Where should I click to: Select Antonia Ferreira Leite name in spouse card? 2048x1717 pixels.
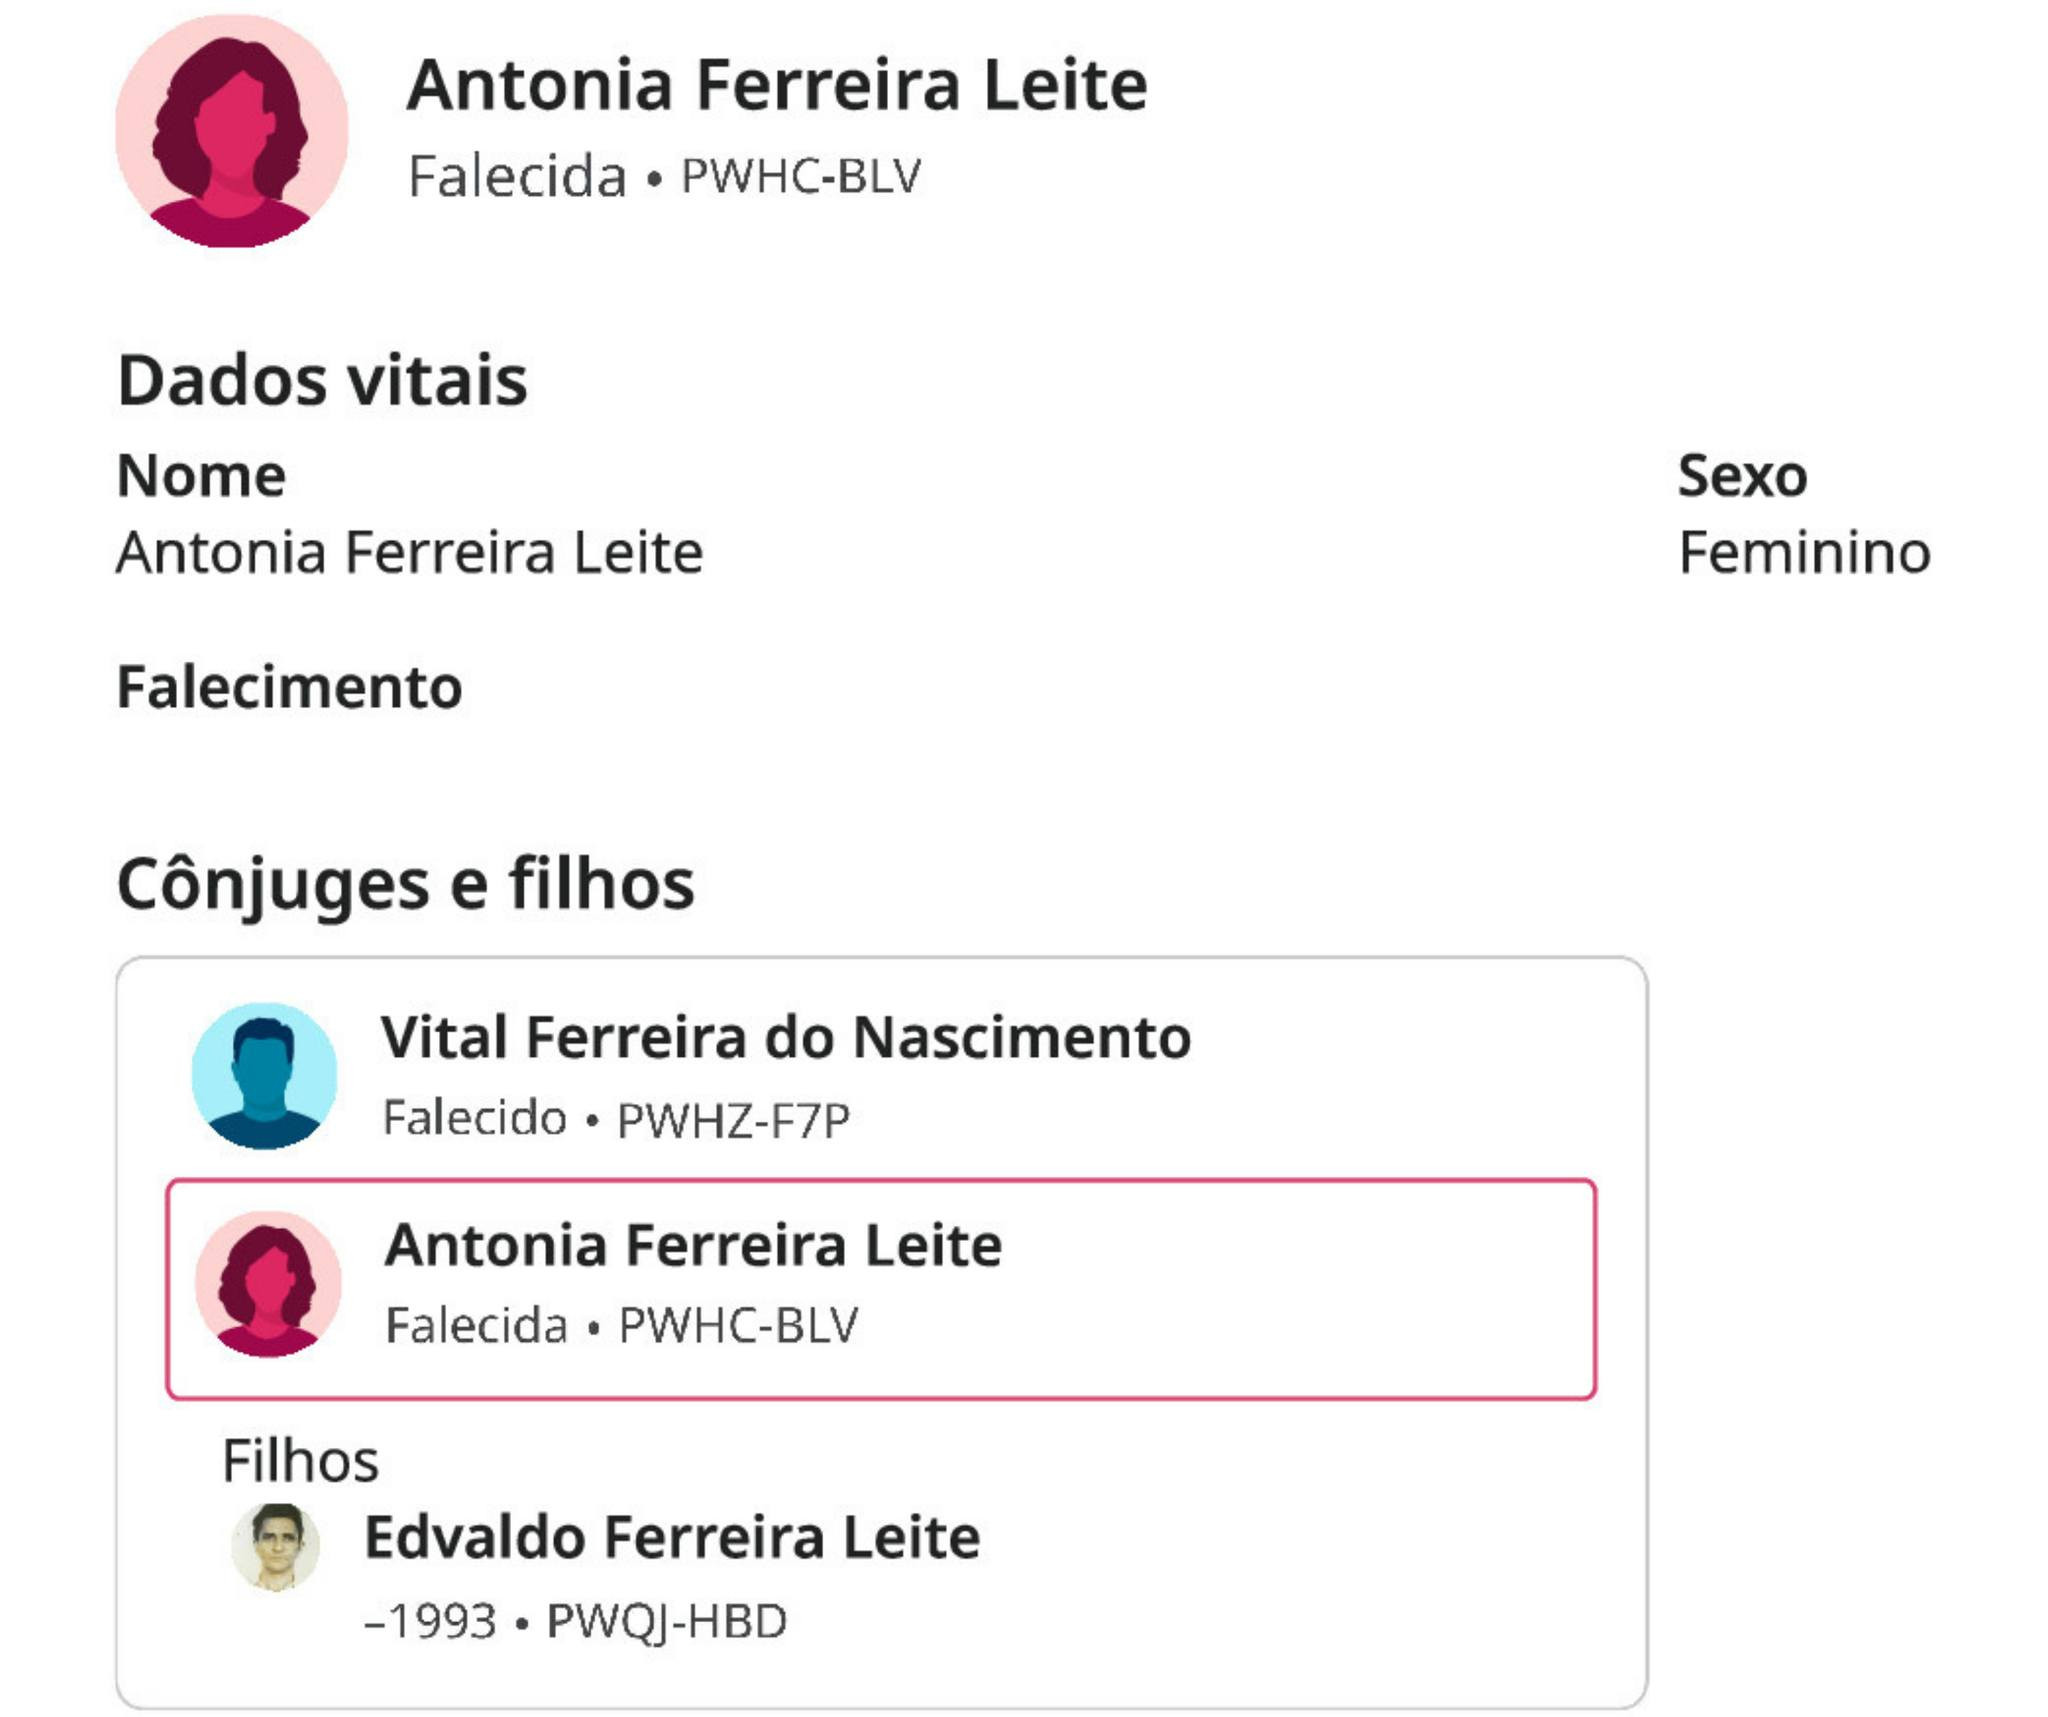click(x=693, y=1245)
